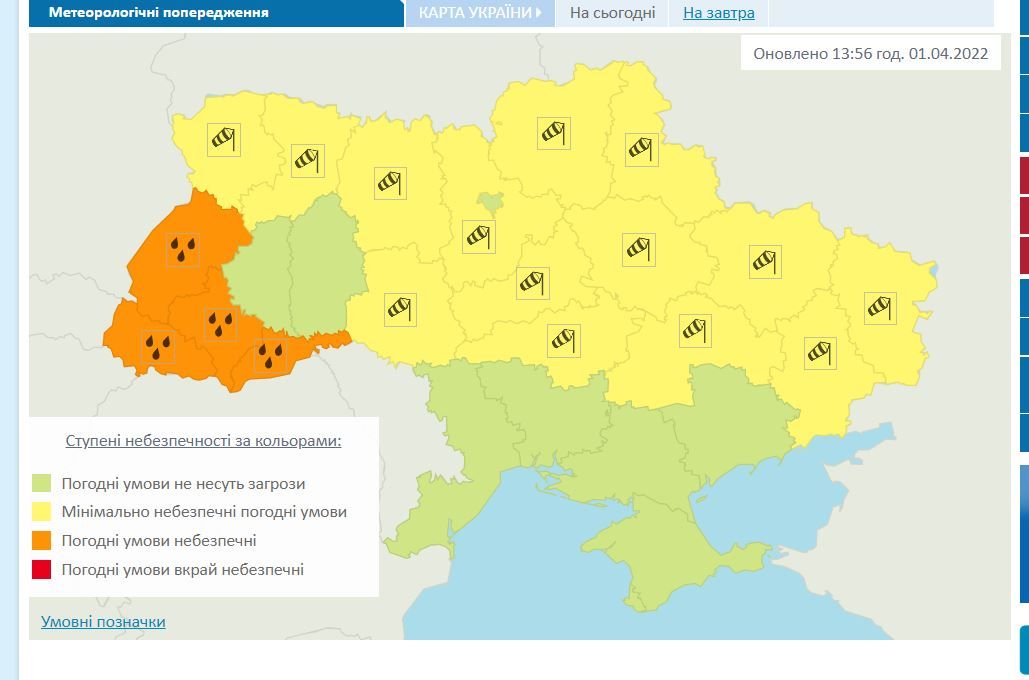Click the rain drops icon on Chernivtsi region
Viewport: 1029px width, 680px height.
269,355
